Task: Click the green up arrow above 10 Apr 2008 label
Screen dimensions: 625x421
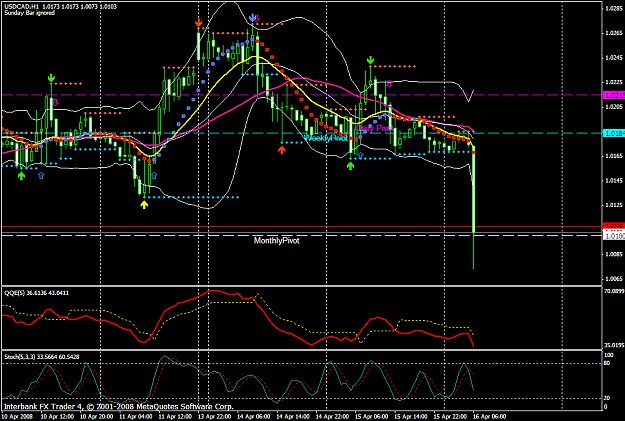Action: 22,175
